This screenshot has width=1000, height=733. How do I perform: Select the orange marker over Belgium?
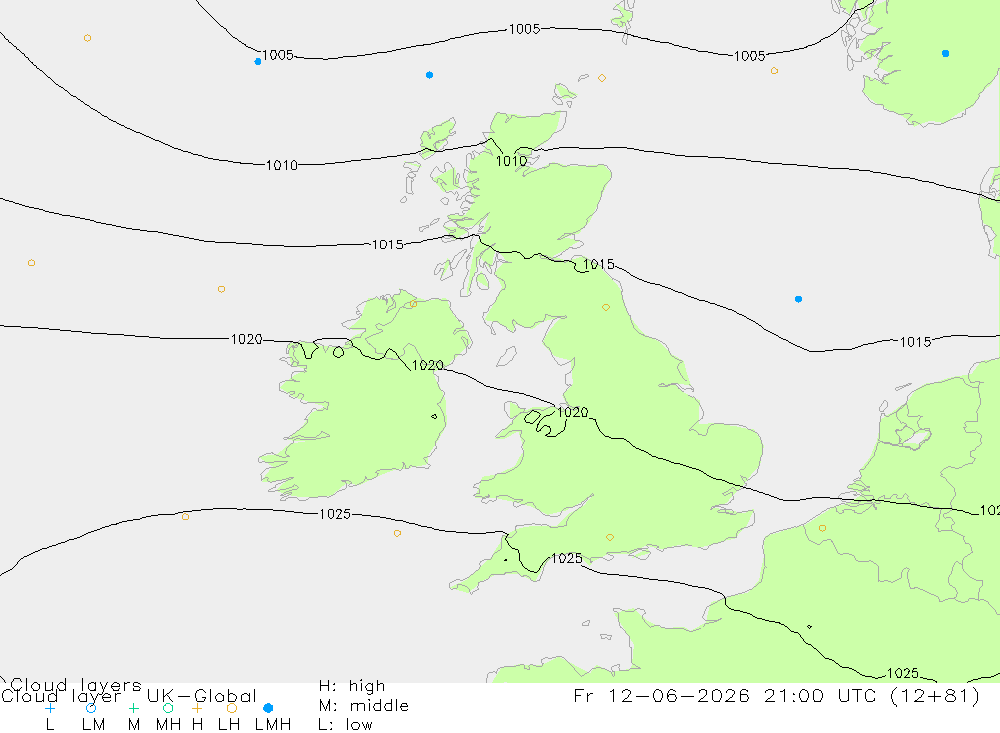tap(822, 528)
